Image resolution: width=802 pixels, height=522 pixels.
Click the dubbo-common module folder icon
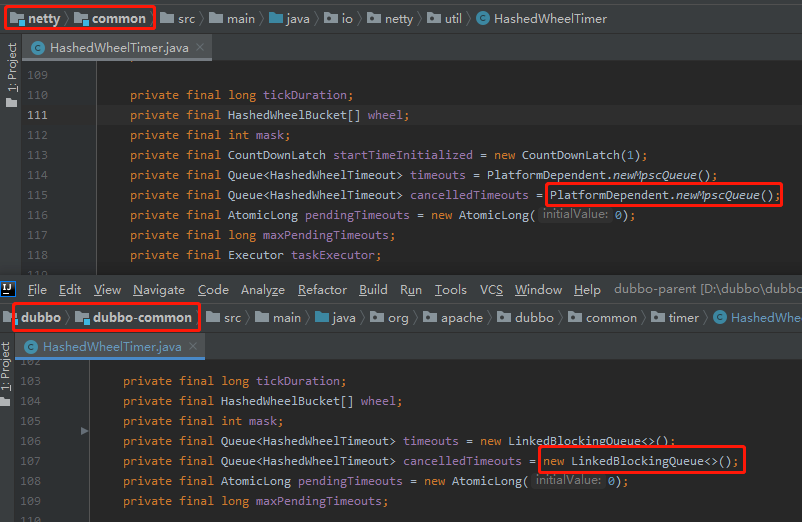(x=82, y=317)
